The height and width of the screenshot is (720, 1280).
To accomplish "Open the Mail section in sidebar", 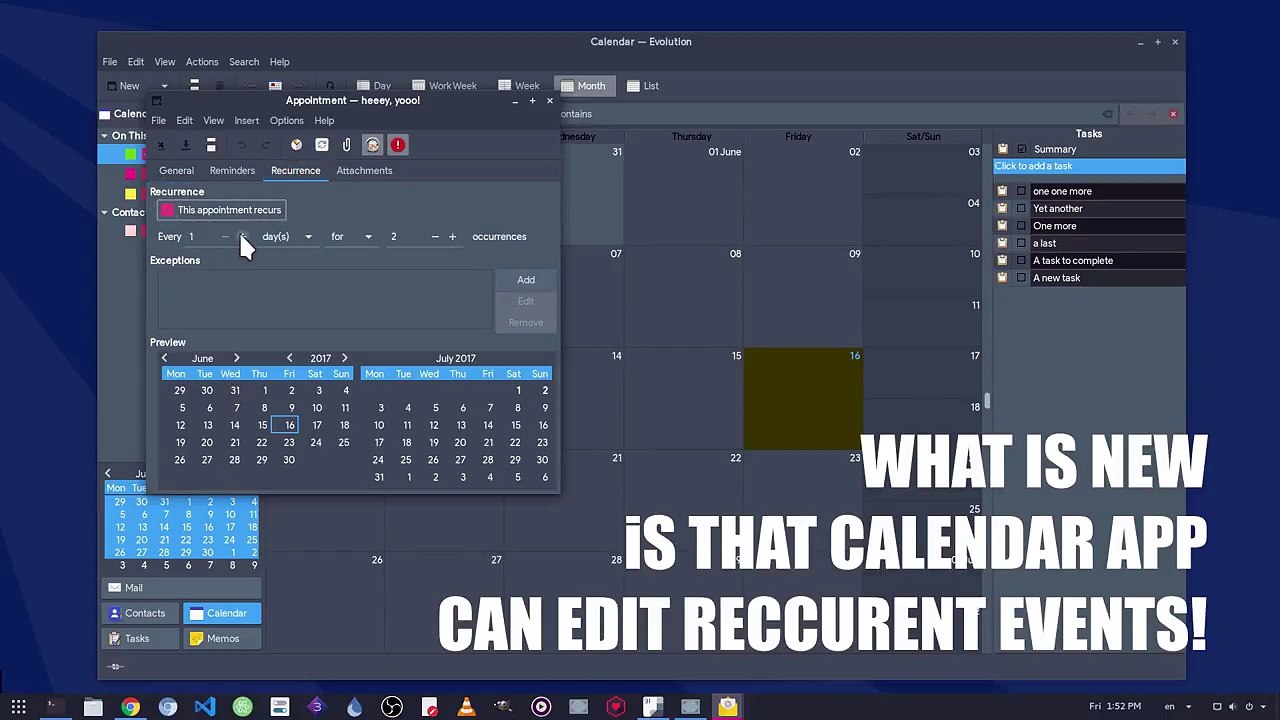I will 181,588.
